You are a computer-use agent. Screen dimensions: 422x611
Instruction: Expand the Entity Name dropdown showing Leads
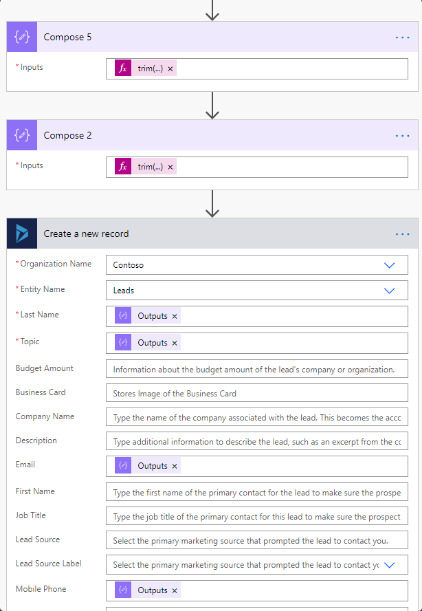coord(389,291)
